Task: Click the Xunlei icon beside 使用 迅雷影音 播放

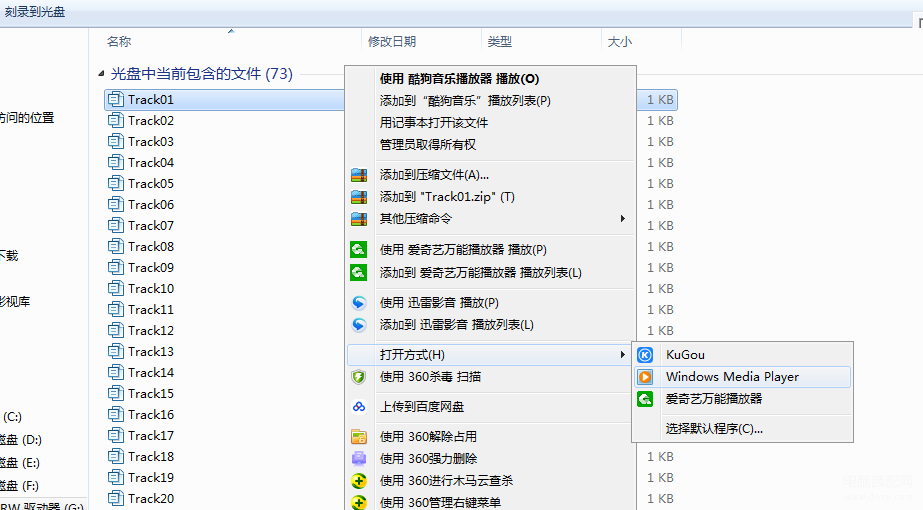Action: click(359, 303)
